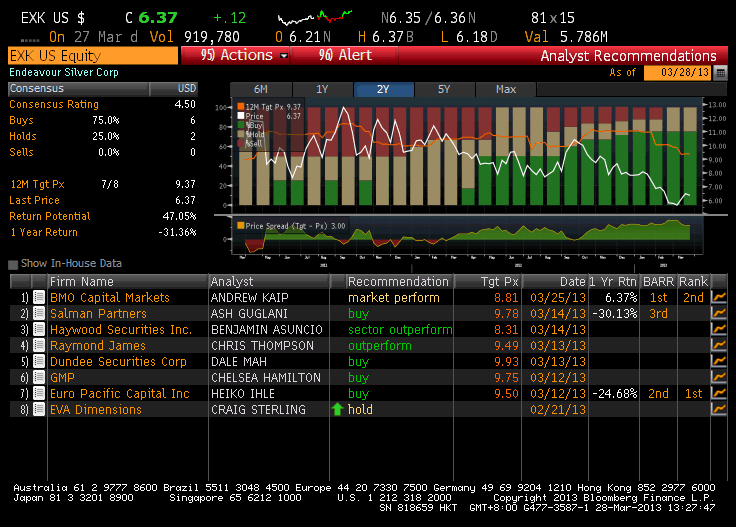The image size is (736, 527).
Task: Open report document icon for GMP
Action: 39,377
